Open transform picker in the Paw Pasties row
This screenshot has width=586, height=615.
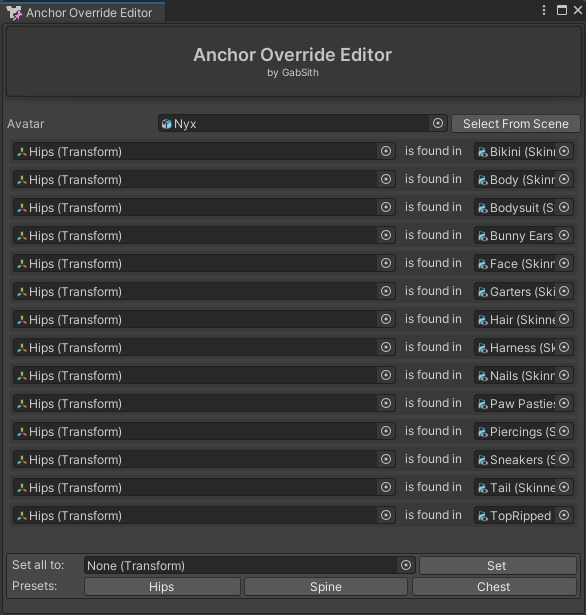pyautogui.click(x=386, y=403)
